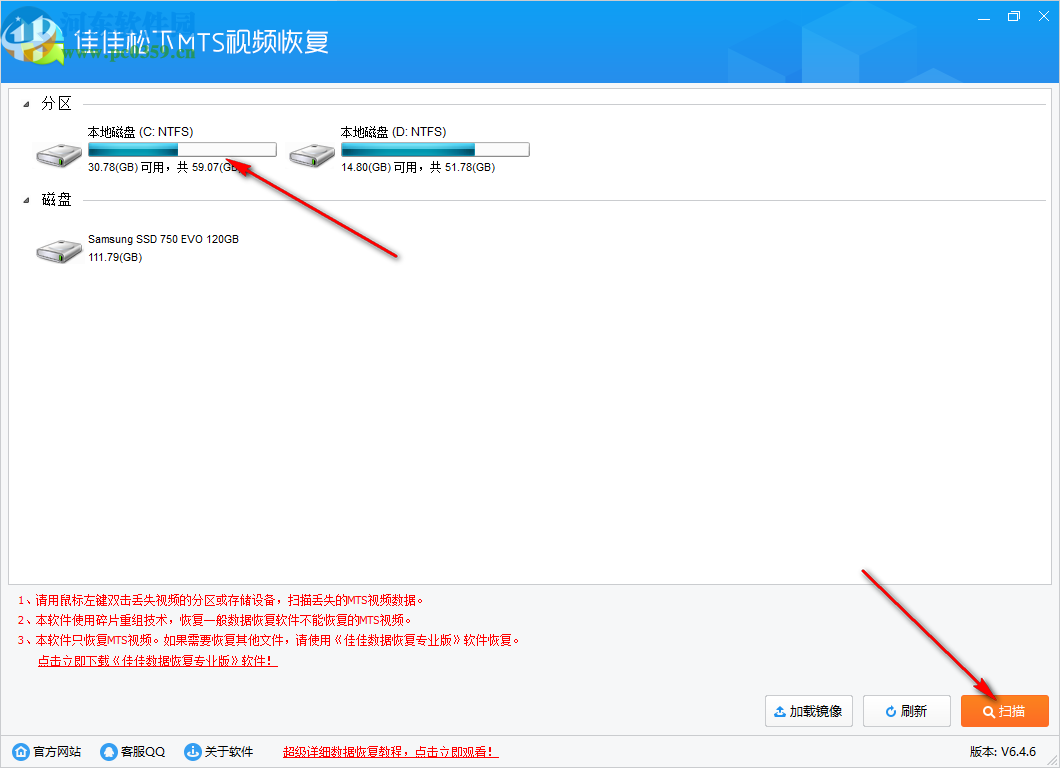Click the upload icon on 加载镜像 button
Screen dimensions: 1060x768
[780, 711]
